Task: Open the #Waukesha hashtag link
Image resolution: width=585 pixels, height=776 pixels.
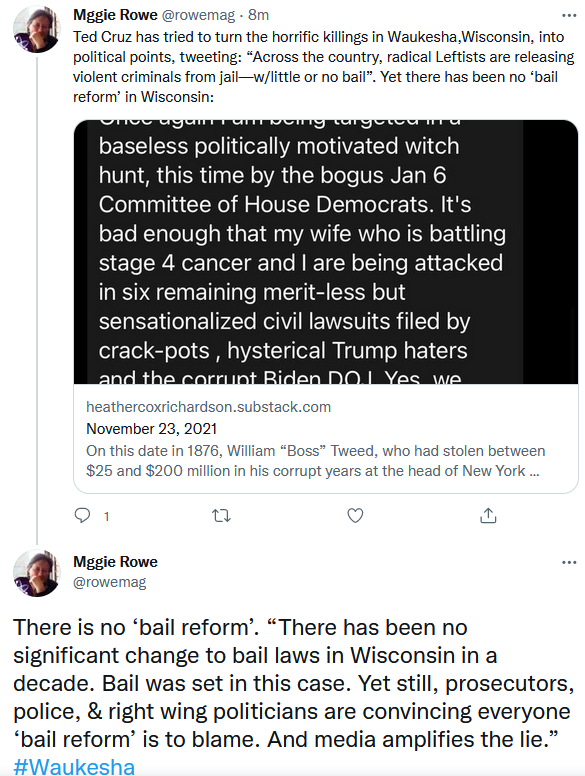Action: [74, 766]
